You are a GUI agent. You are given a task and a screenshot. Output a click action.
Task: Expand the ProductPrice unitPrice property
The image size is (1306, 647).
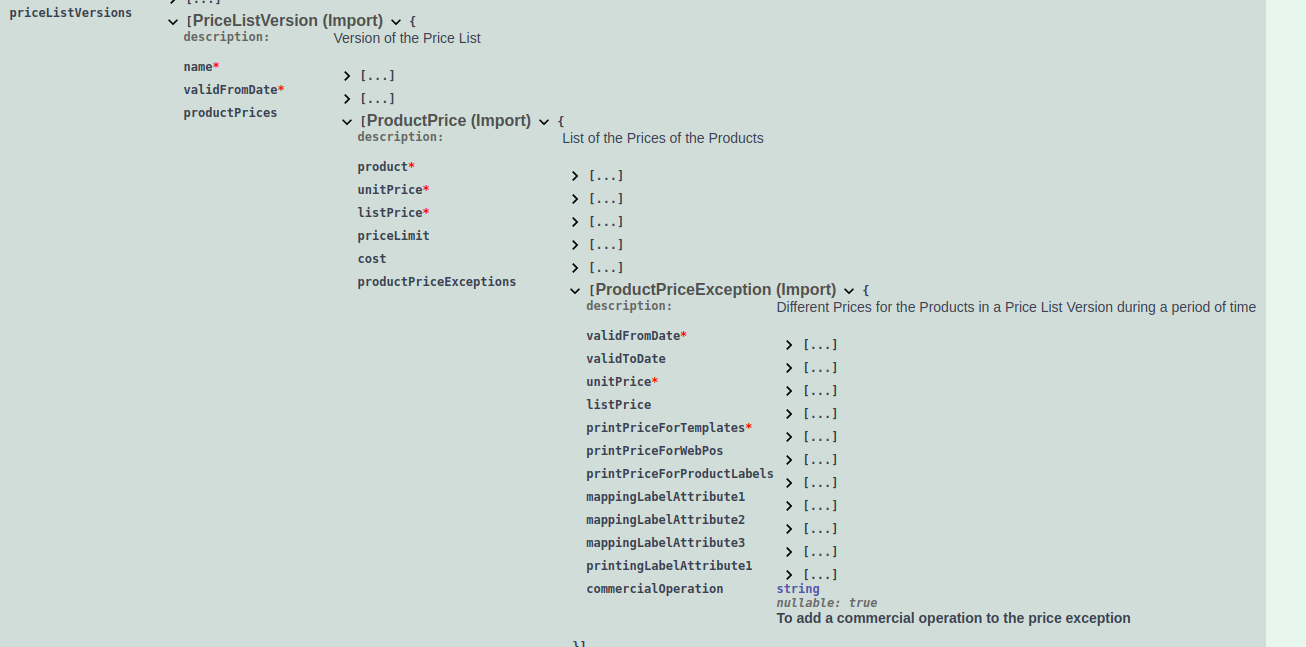tap(575, 199)
